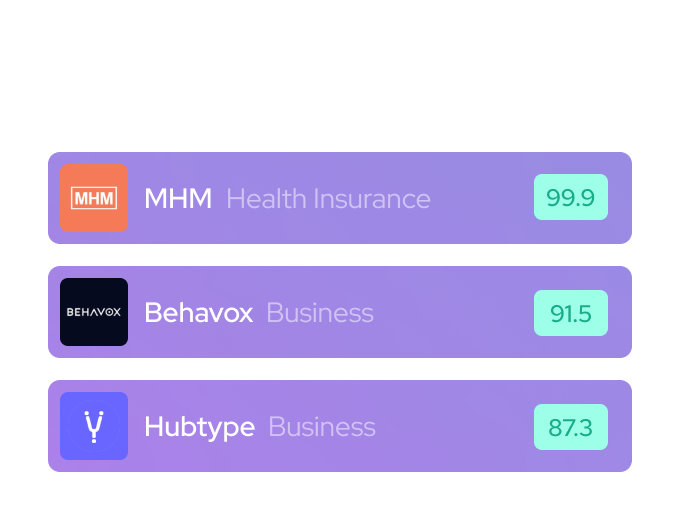The width and height of the screenshot is (680, 522).
Task: Click white MHM text inside orange logo
Action: click(94, 198)
